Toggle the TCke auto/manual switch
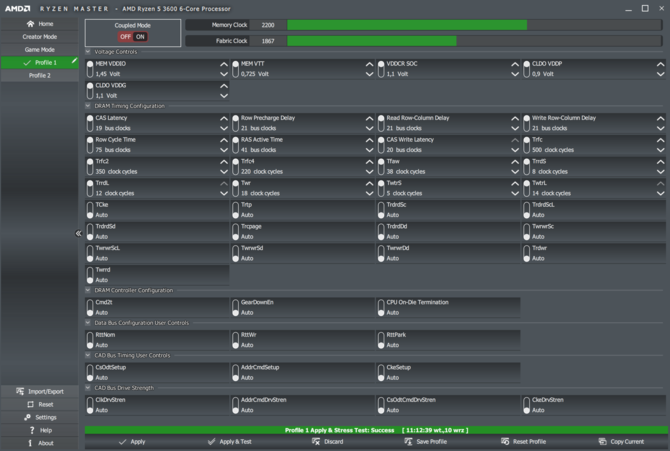The width and height of the screenshot is (670, 451). (x=90, y=210)
